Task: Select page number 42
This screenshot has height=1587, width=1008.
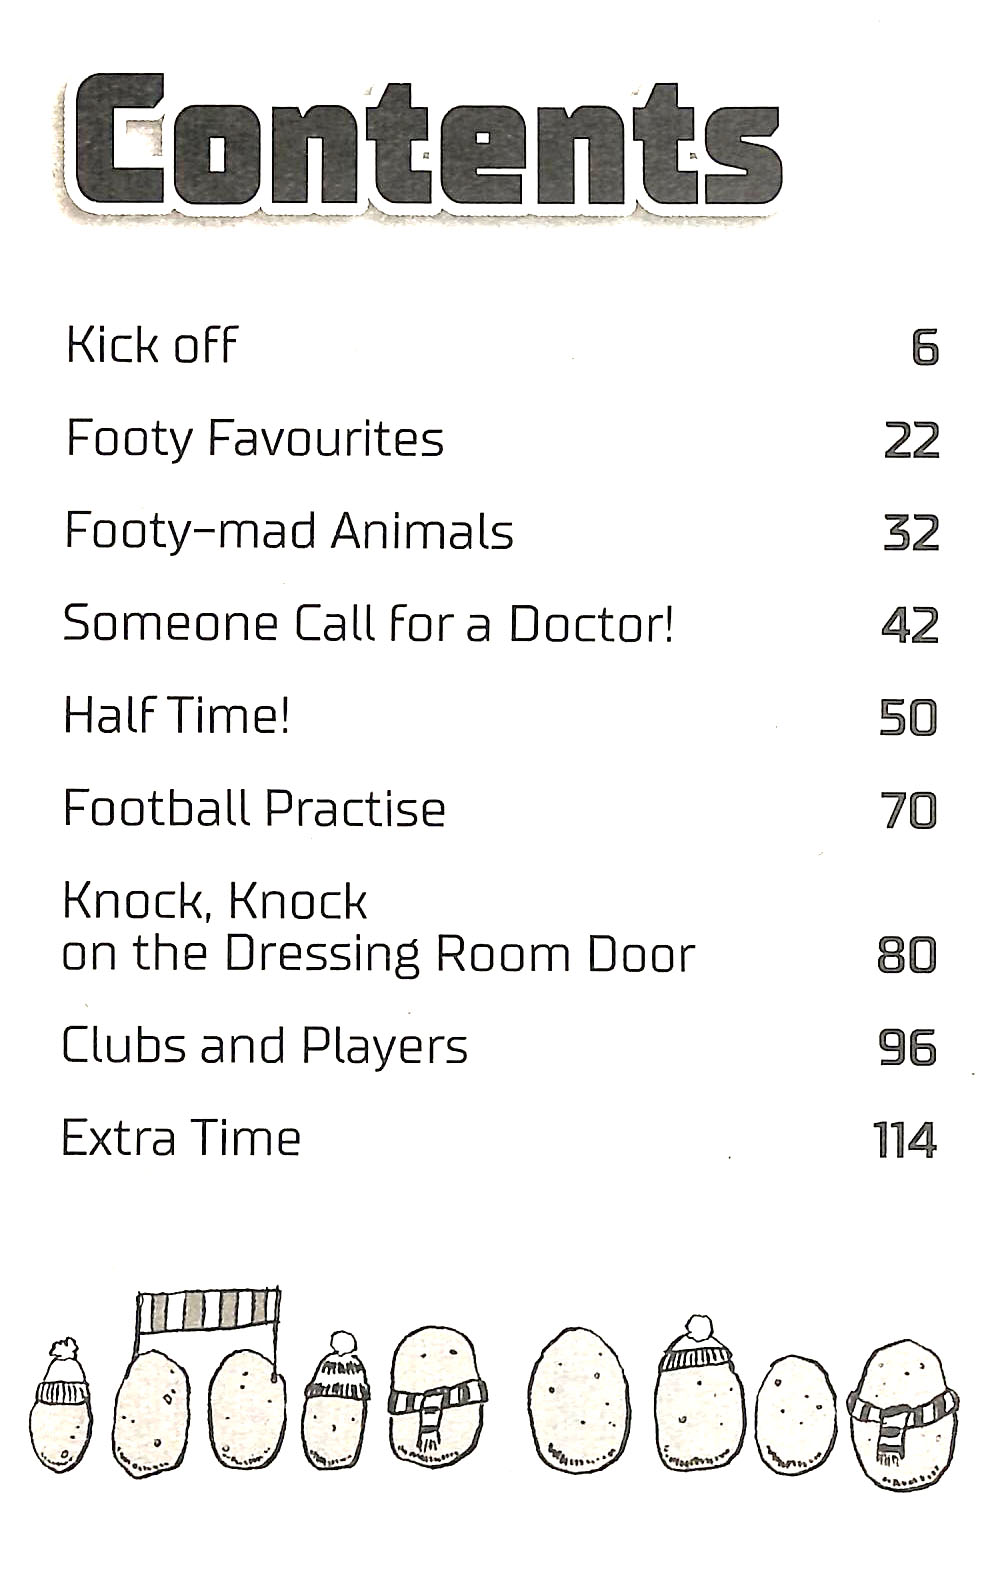Action: pos(910,626)
